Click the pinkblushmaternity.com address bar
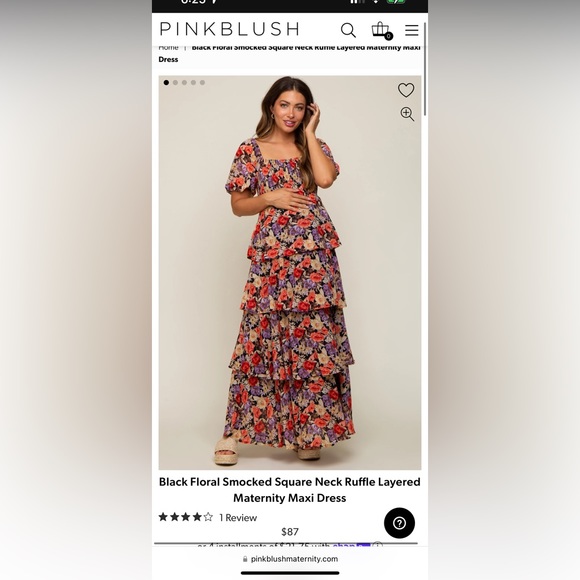This screenshot has width=580, height=580. click(x=290, y=559)
